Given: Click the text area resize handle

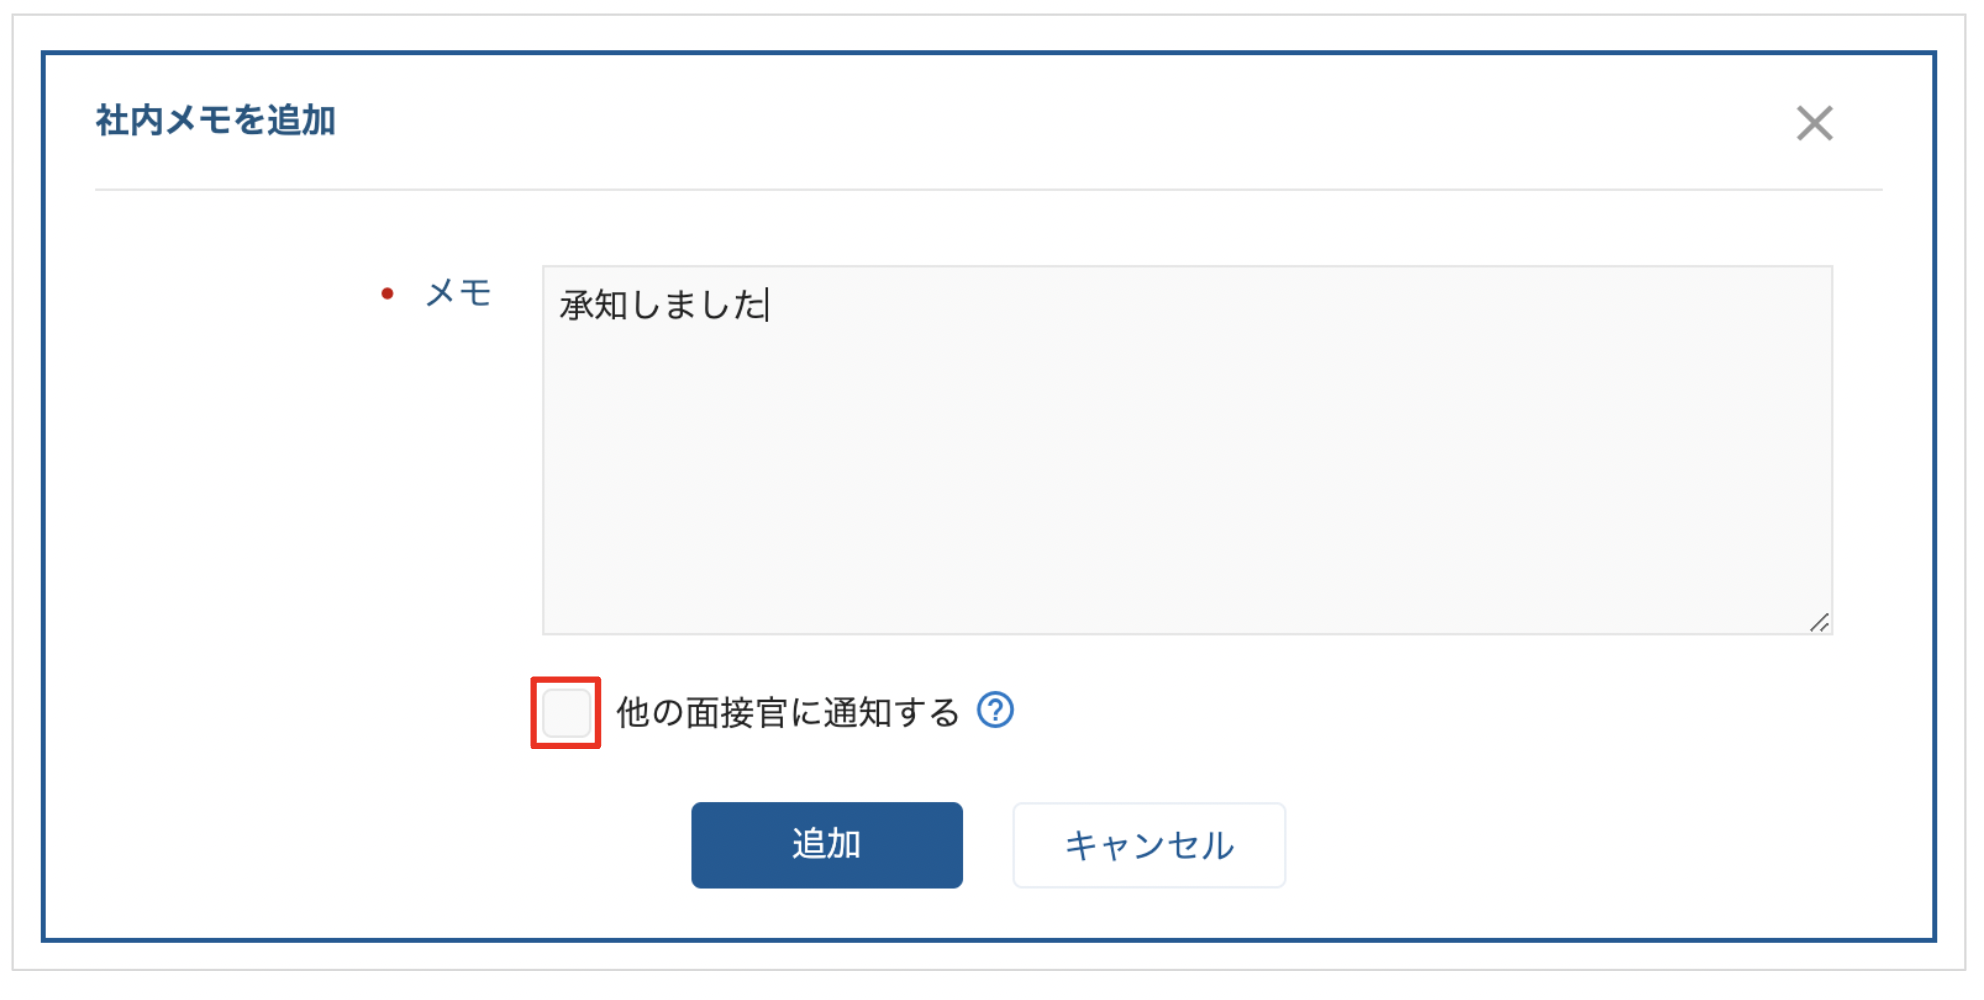Looking at the screenshot, I should tap(1819, 622).
